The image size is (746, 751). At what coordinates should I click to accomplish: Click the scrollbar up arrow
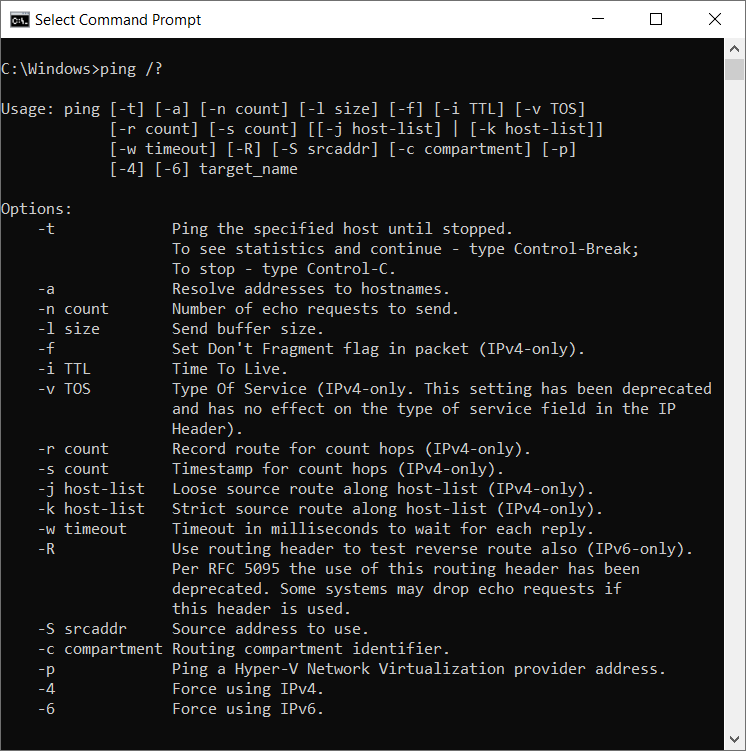(x=734, y=49)
